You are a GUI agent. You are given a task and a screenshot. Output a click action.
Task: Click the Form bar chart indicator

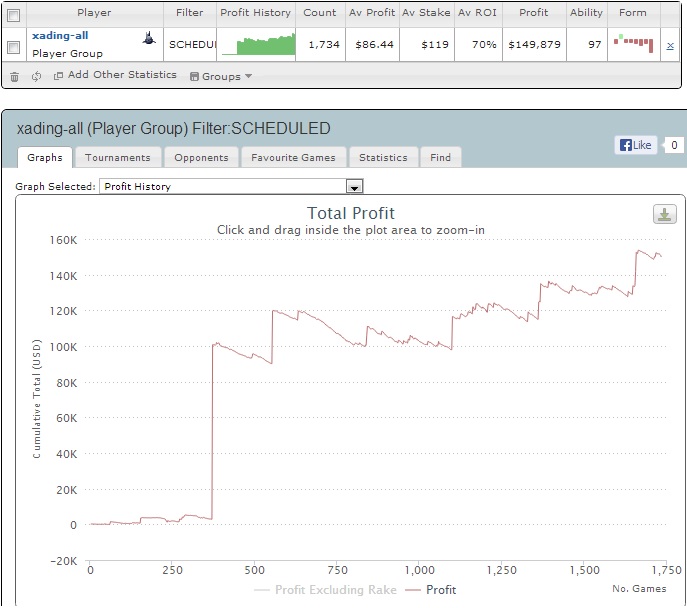coord(633,43)
